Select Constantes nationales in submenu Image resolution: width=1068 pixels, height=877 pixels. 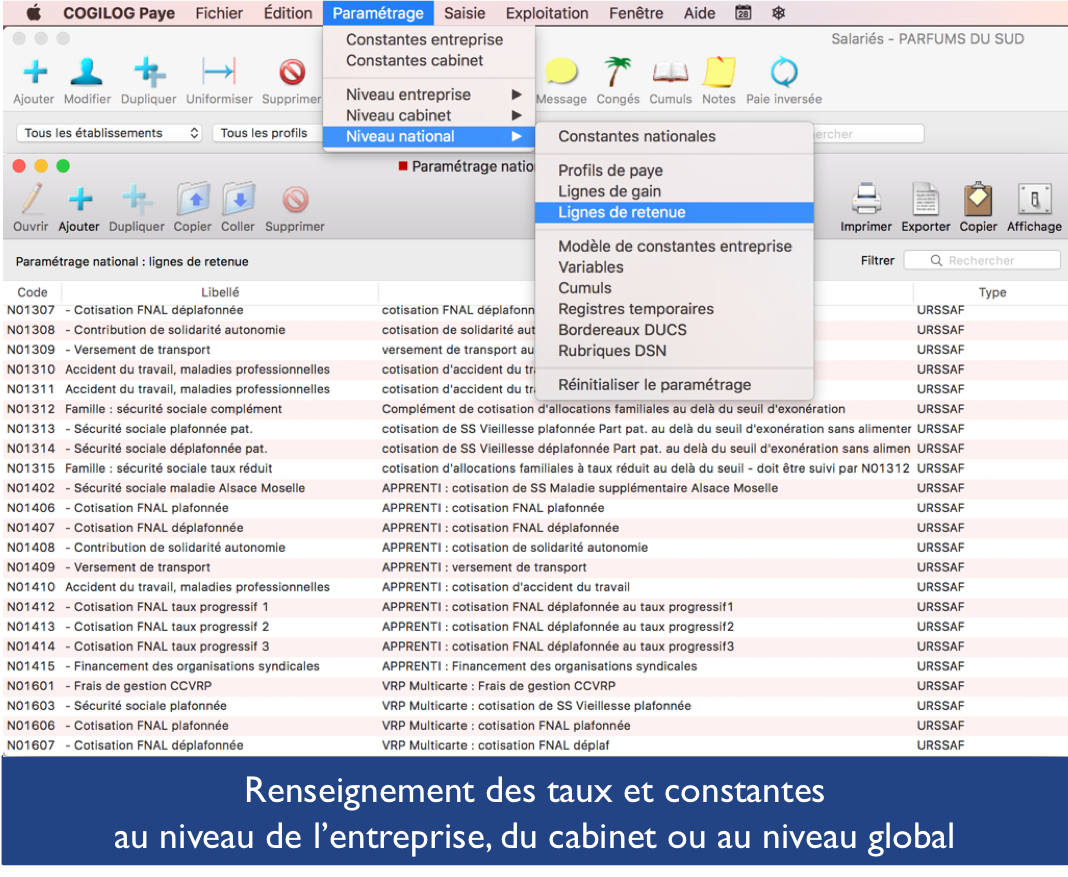(674, 136)
